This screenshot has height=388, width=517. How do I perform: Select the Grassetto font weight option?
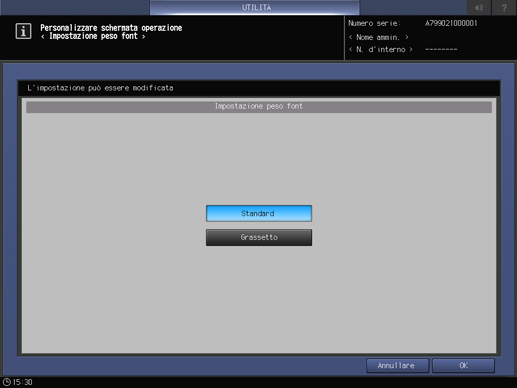(x=259, y=237)
